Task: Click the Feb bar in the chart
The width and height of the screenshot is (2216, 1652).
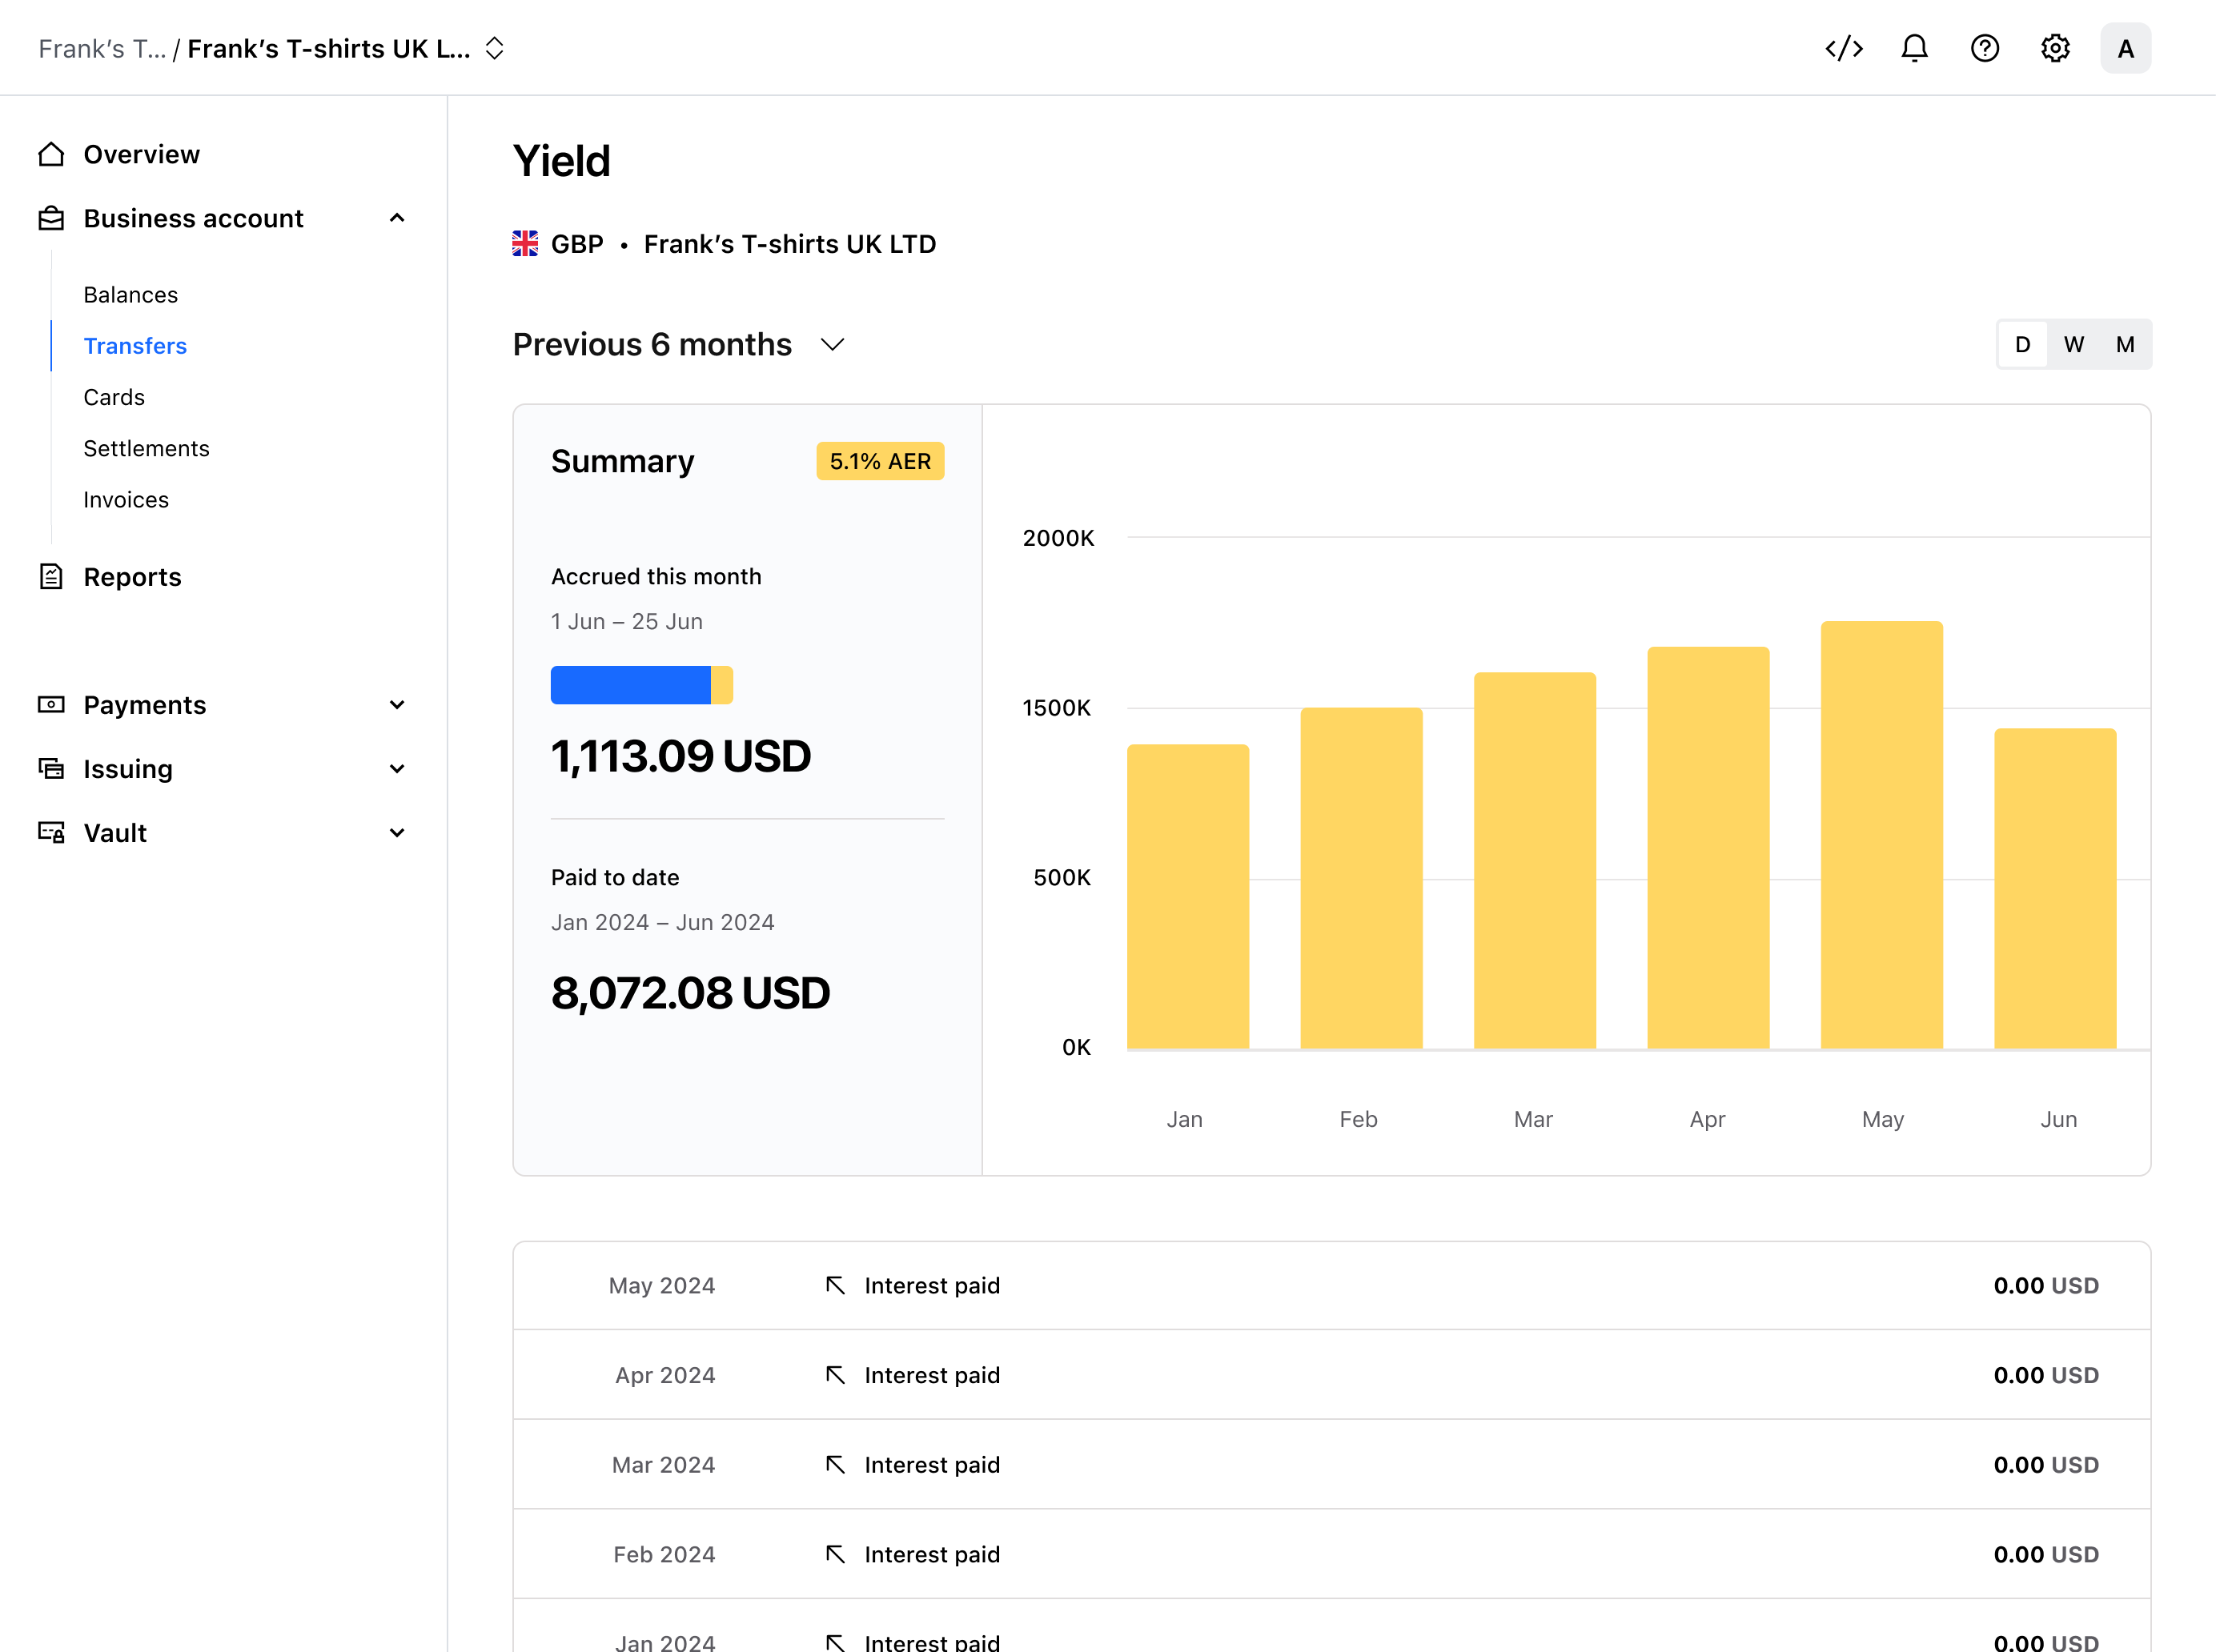Action: 1361,878
